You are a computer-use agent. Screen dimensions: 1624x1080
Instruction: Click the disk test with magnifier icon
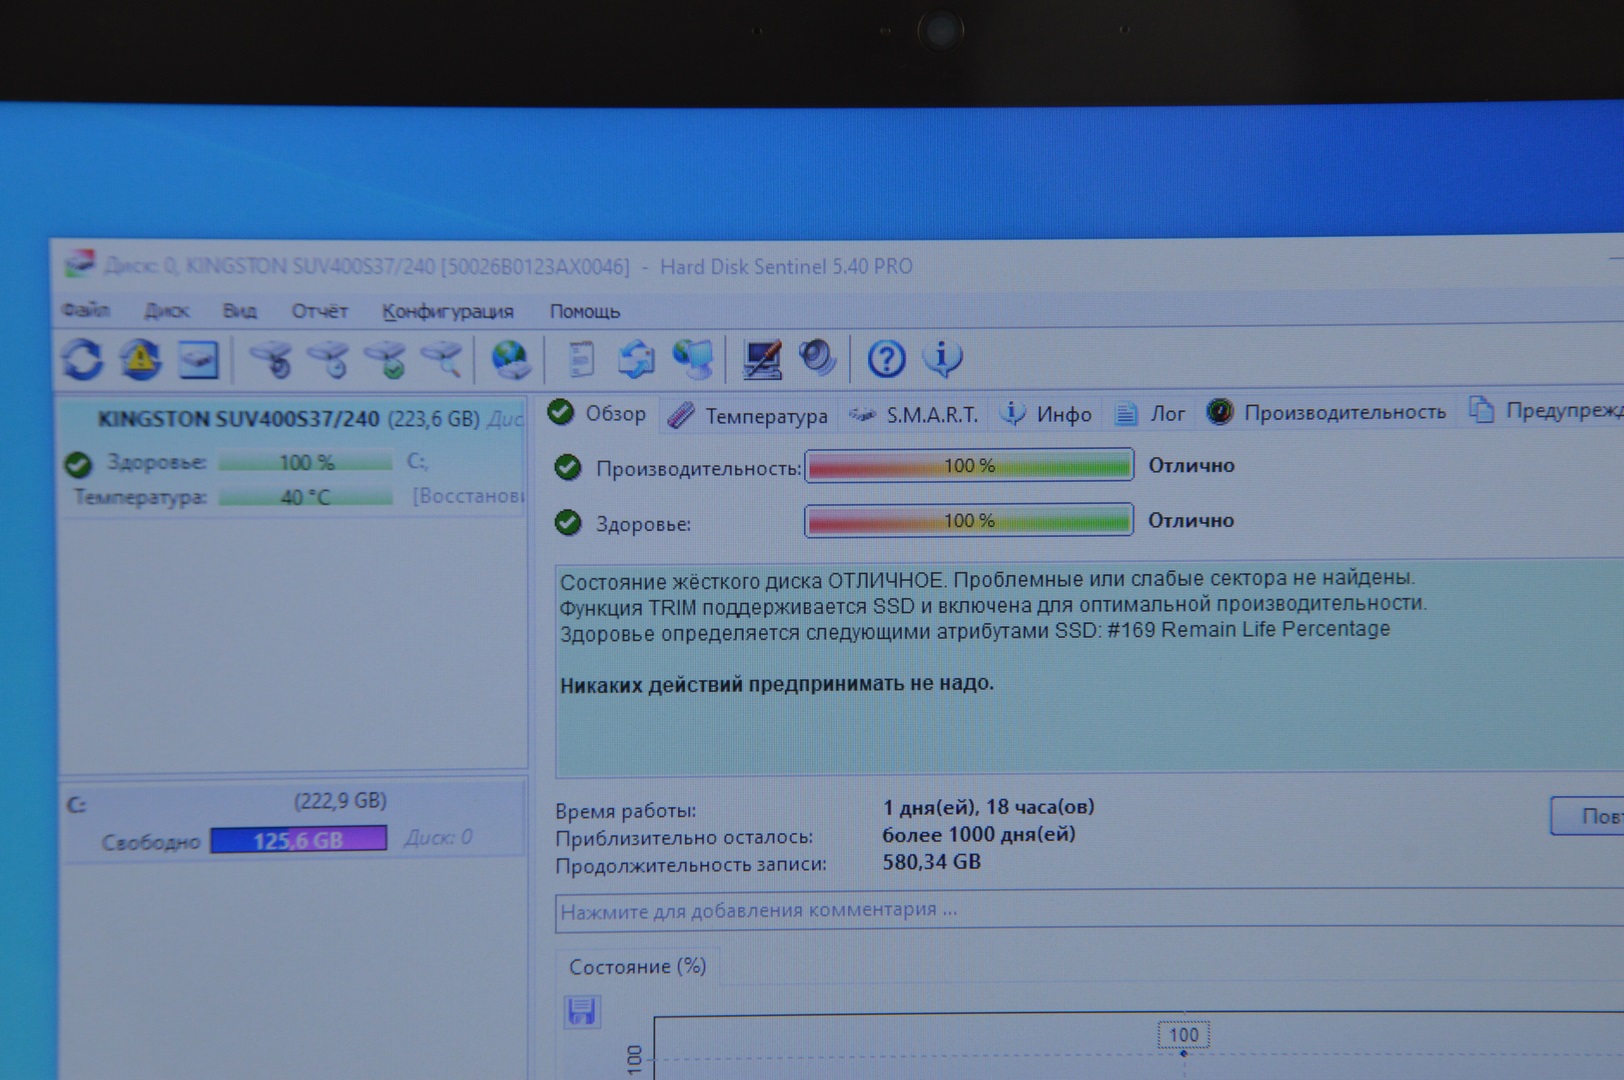click(443, 358)
